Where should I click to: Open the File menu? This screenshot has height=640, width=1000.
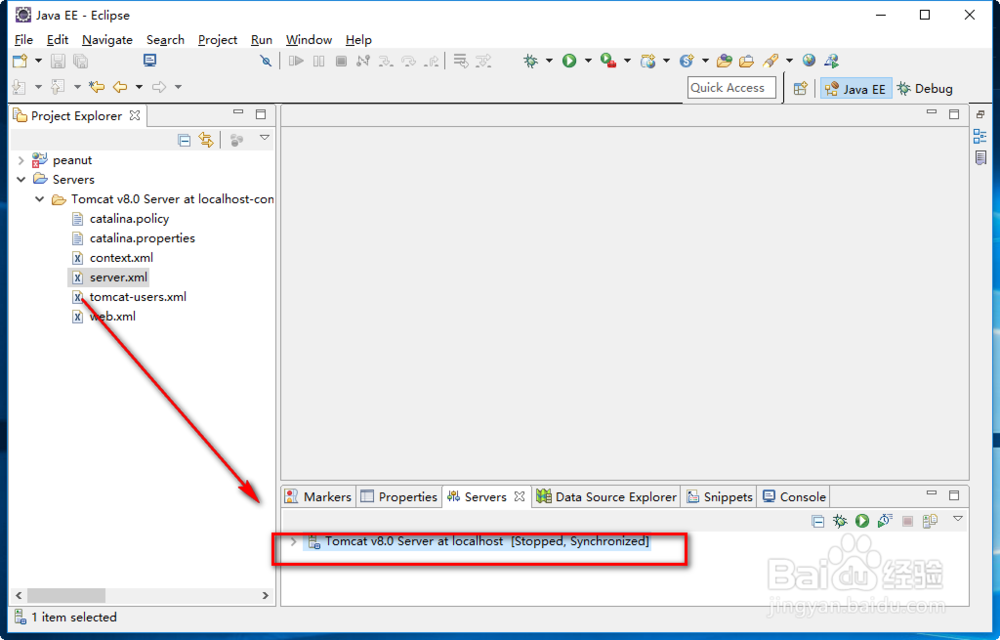[x=24, y=40]
